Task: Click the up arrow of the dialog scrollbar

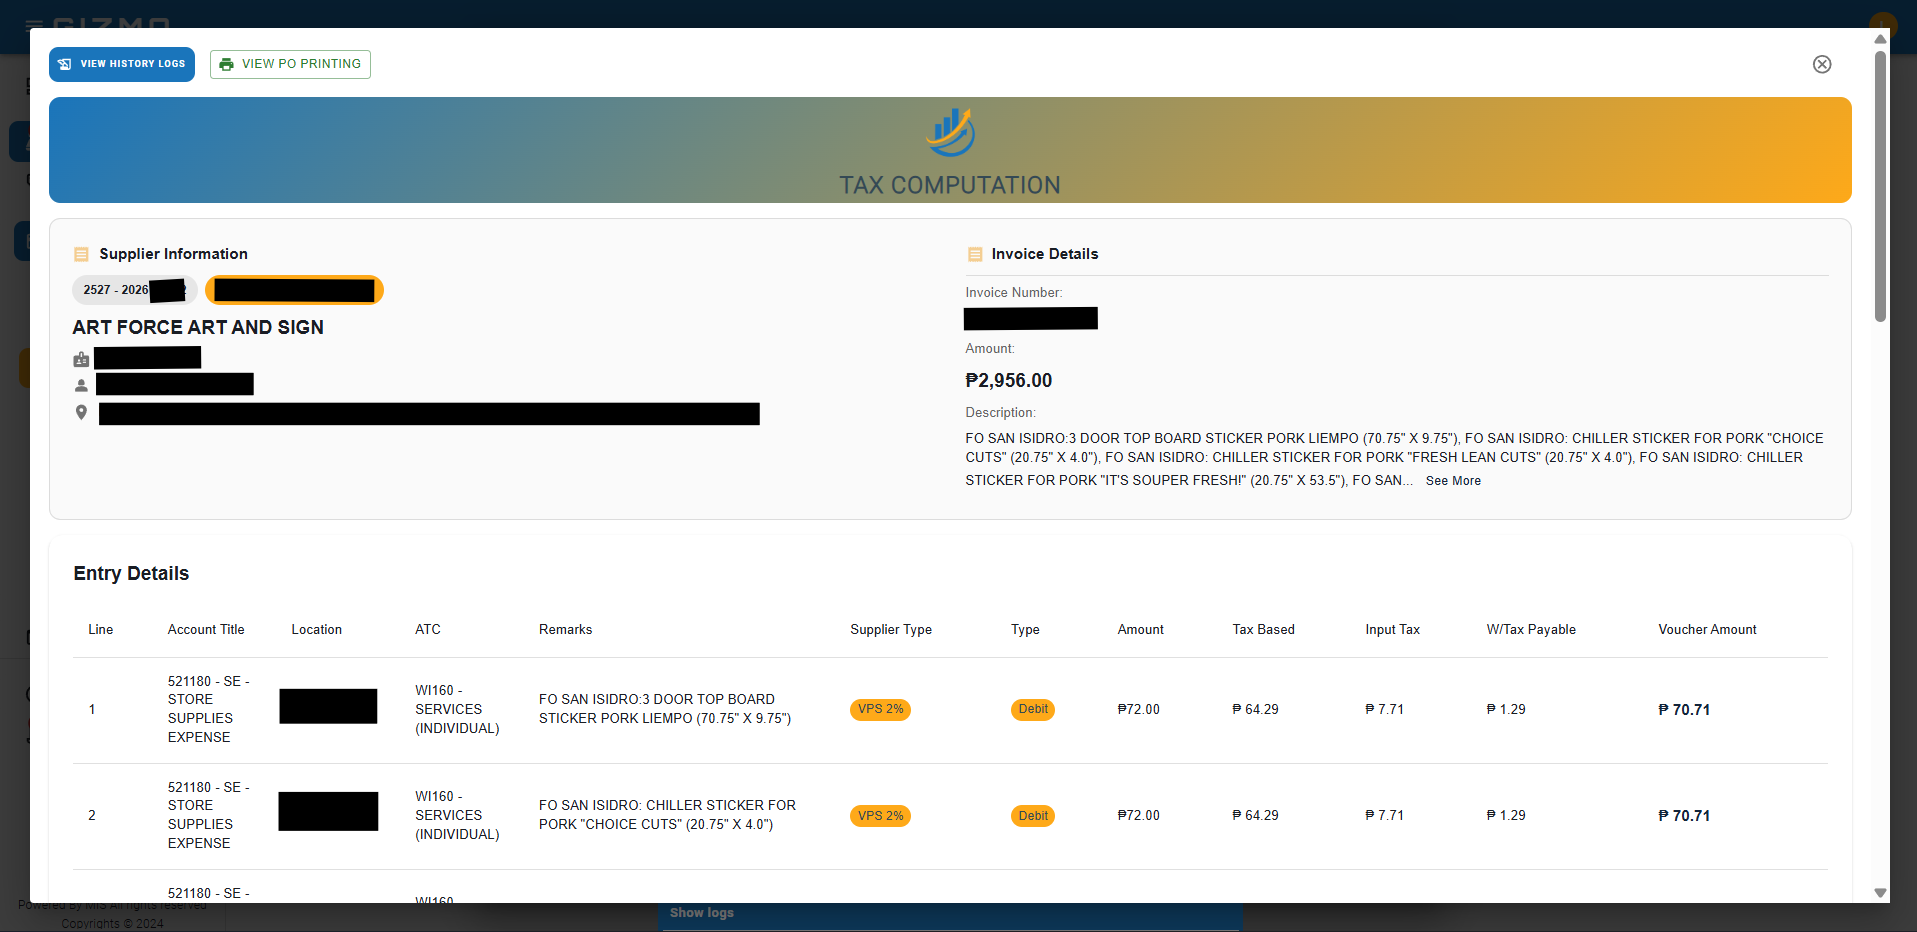Action: click(1880, 39)
